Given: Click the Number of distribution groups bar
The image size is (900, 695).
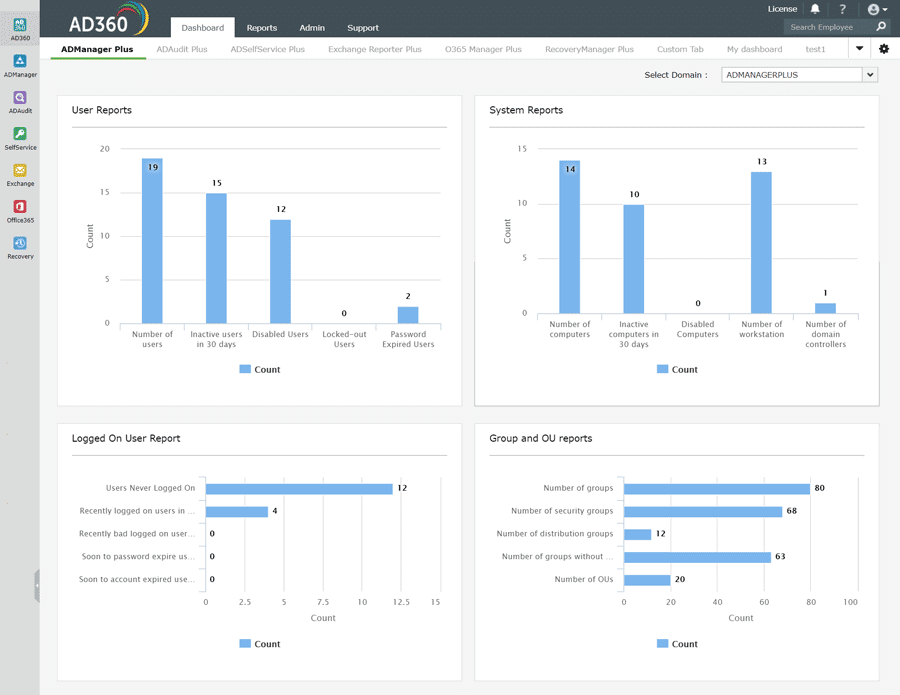Looking at the screenshot, I should [638, 534].
